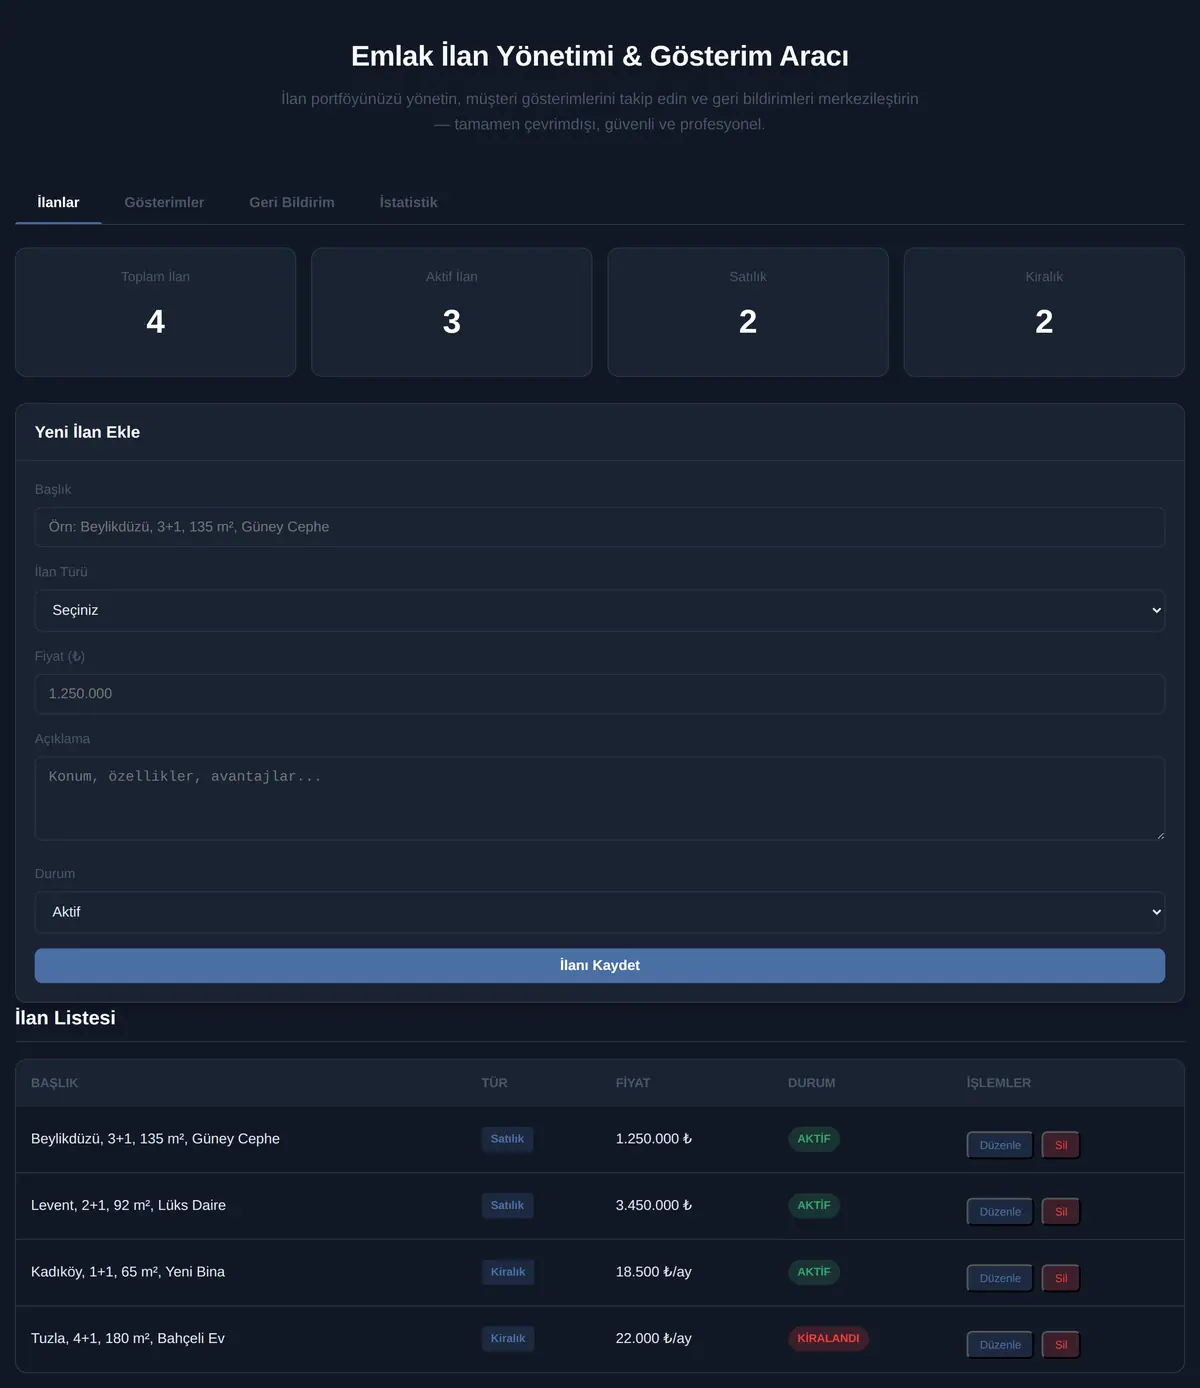Viewport: 1200px width, 1388px height.
Task: Click the price '3.450.000 ₺'
Action: pyautogui.click(x=654, y=1205)
